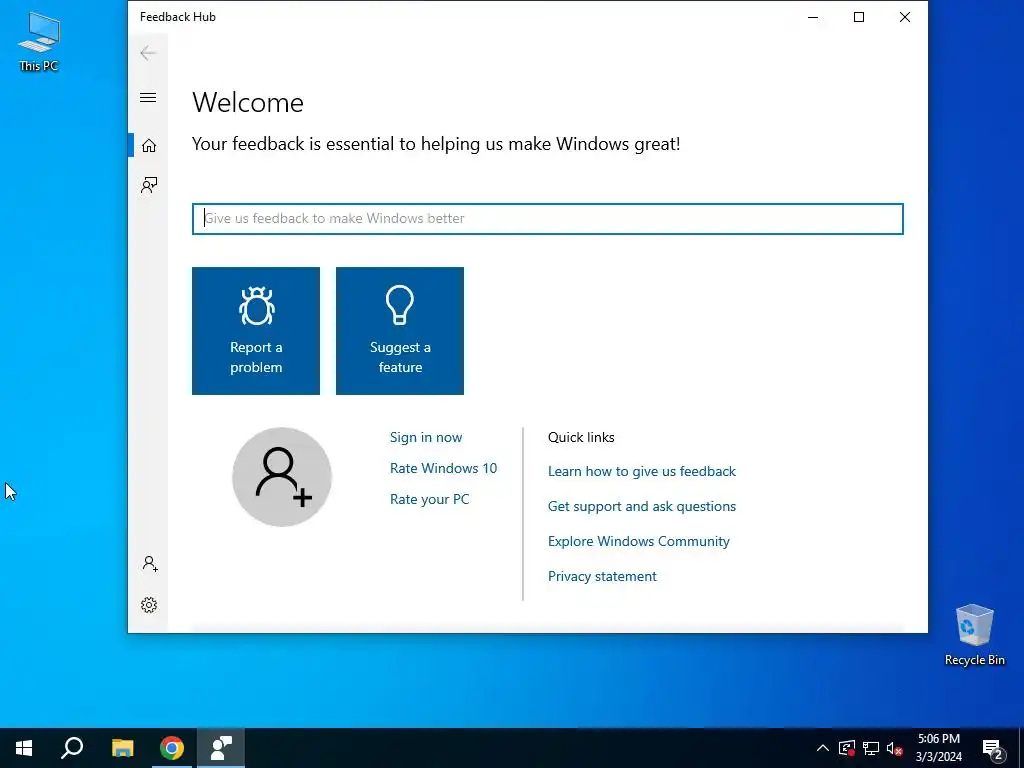Click the Suggest a feature tile

click(x=400, y=330)
